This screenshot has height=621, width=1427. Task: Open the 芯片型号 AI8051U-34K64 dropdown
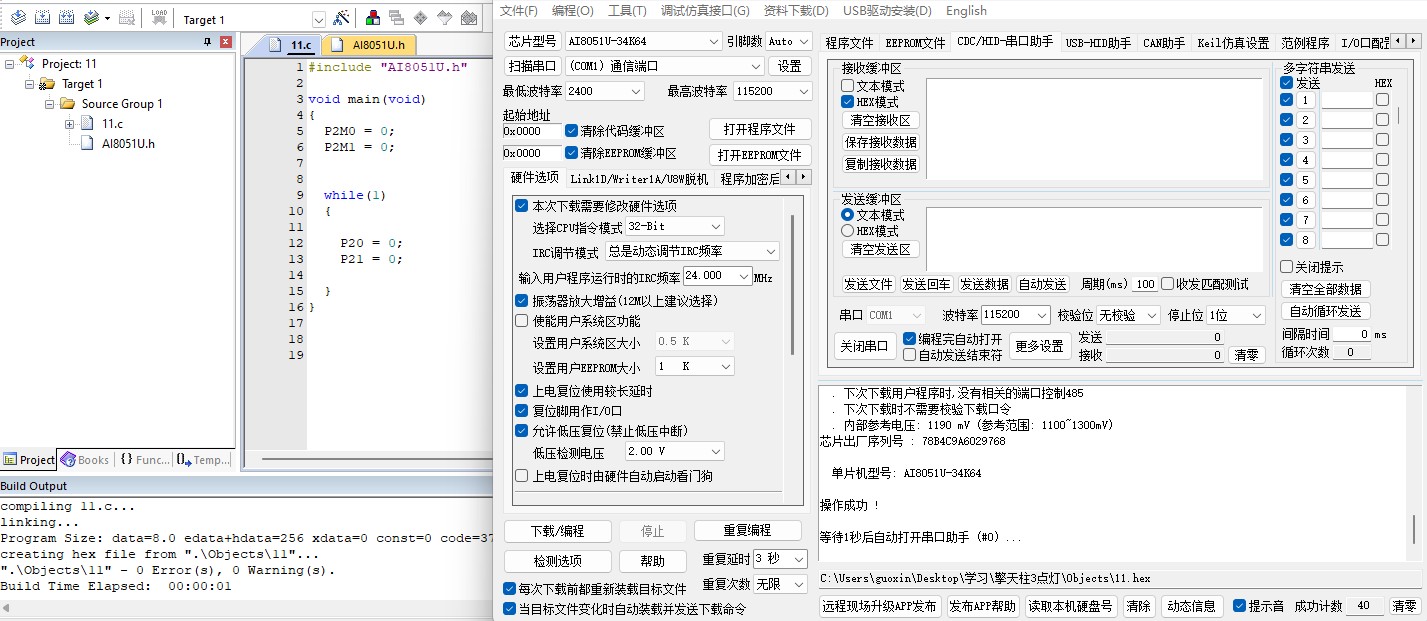click(713, 42)
